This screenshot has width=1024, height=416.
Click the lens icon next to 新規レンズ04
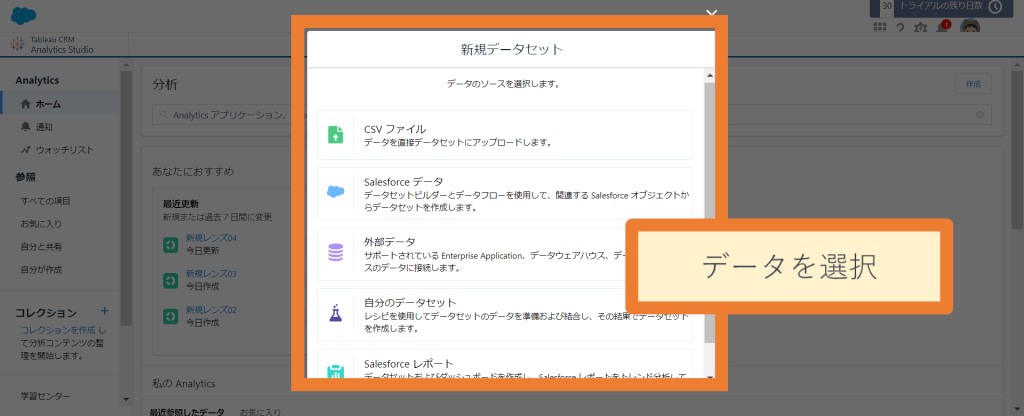point(170,245)
